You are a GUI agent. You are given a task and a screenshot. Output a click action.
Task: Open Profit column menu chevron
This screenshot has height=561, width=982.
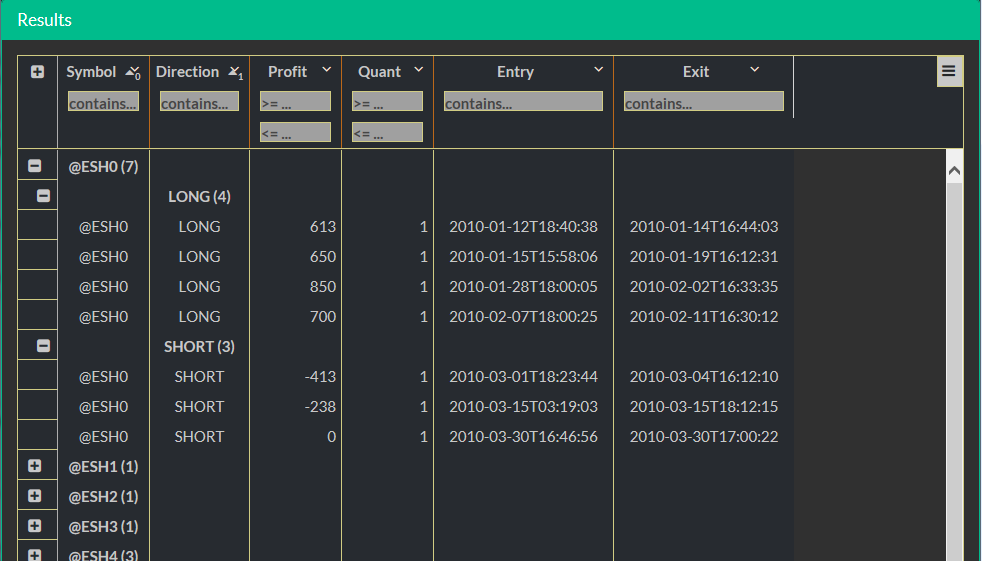coord(326,69)
